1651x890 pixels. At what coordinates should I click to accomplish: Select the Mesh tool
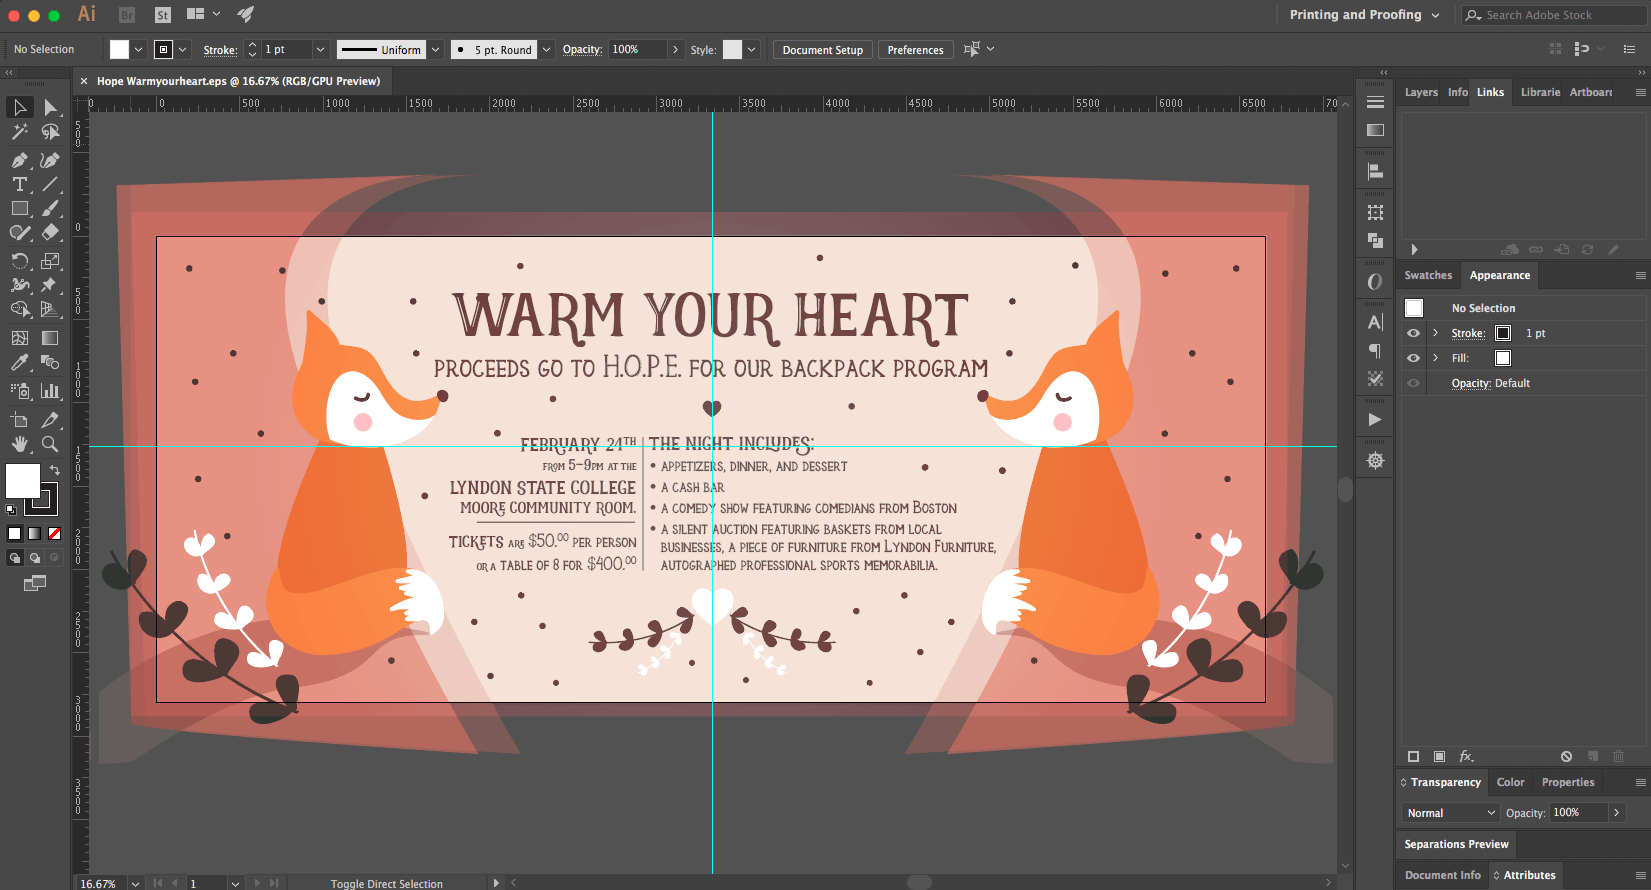tap(19, 338)
